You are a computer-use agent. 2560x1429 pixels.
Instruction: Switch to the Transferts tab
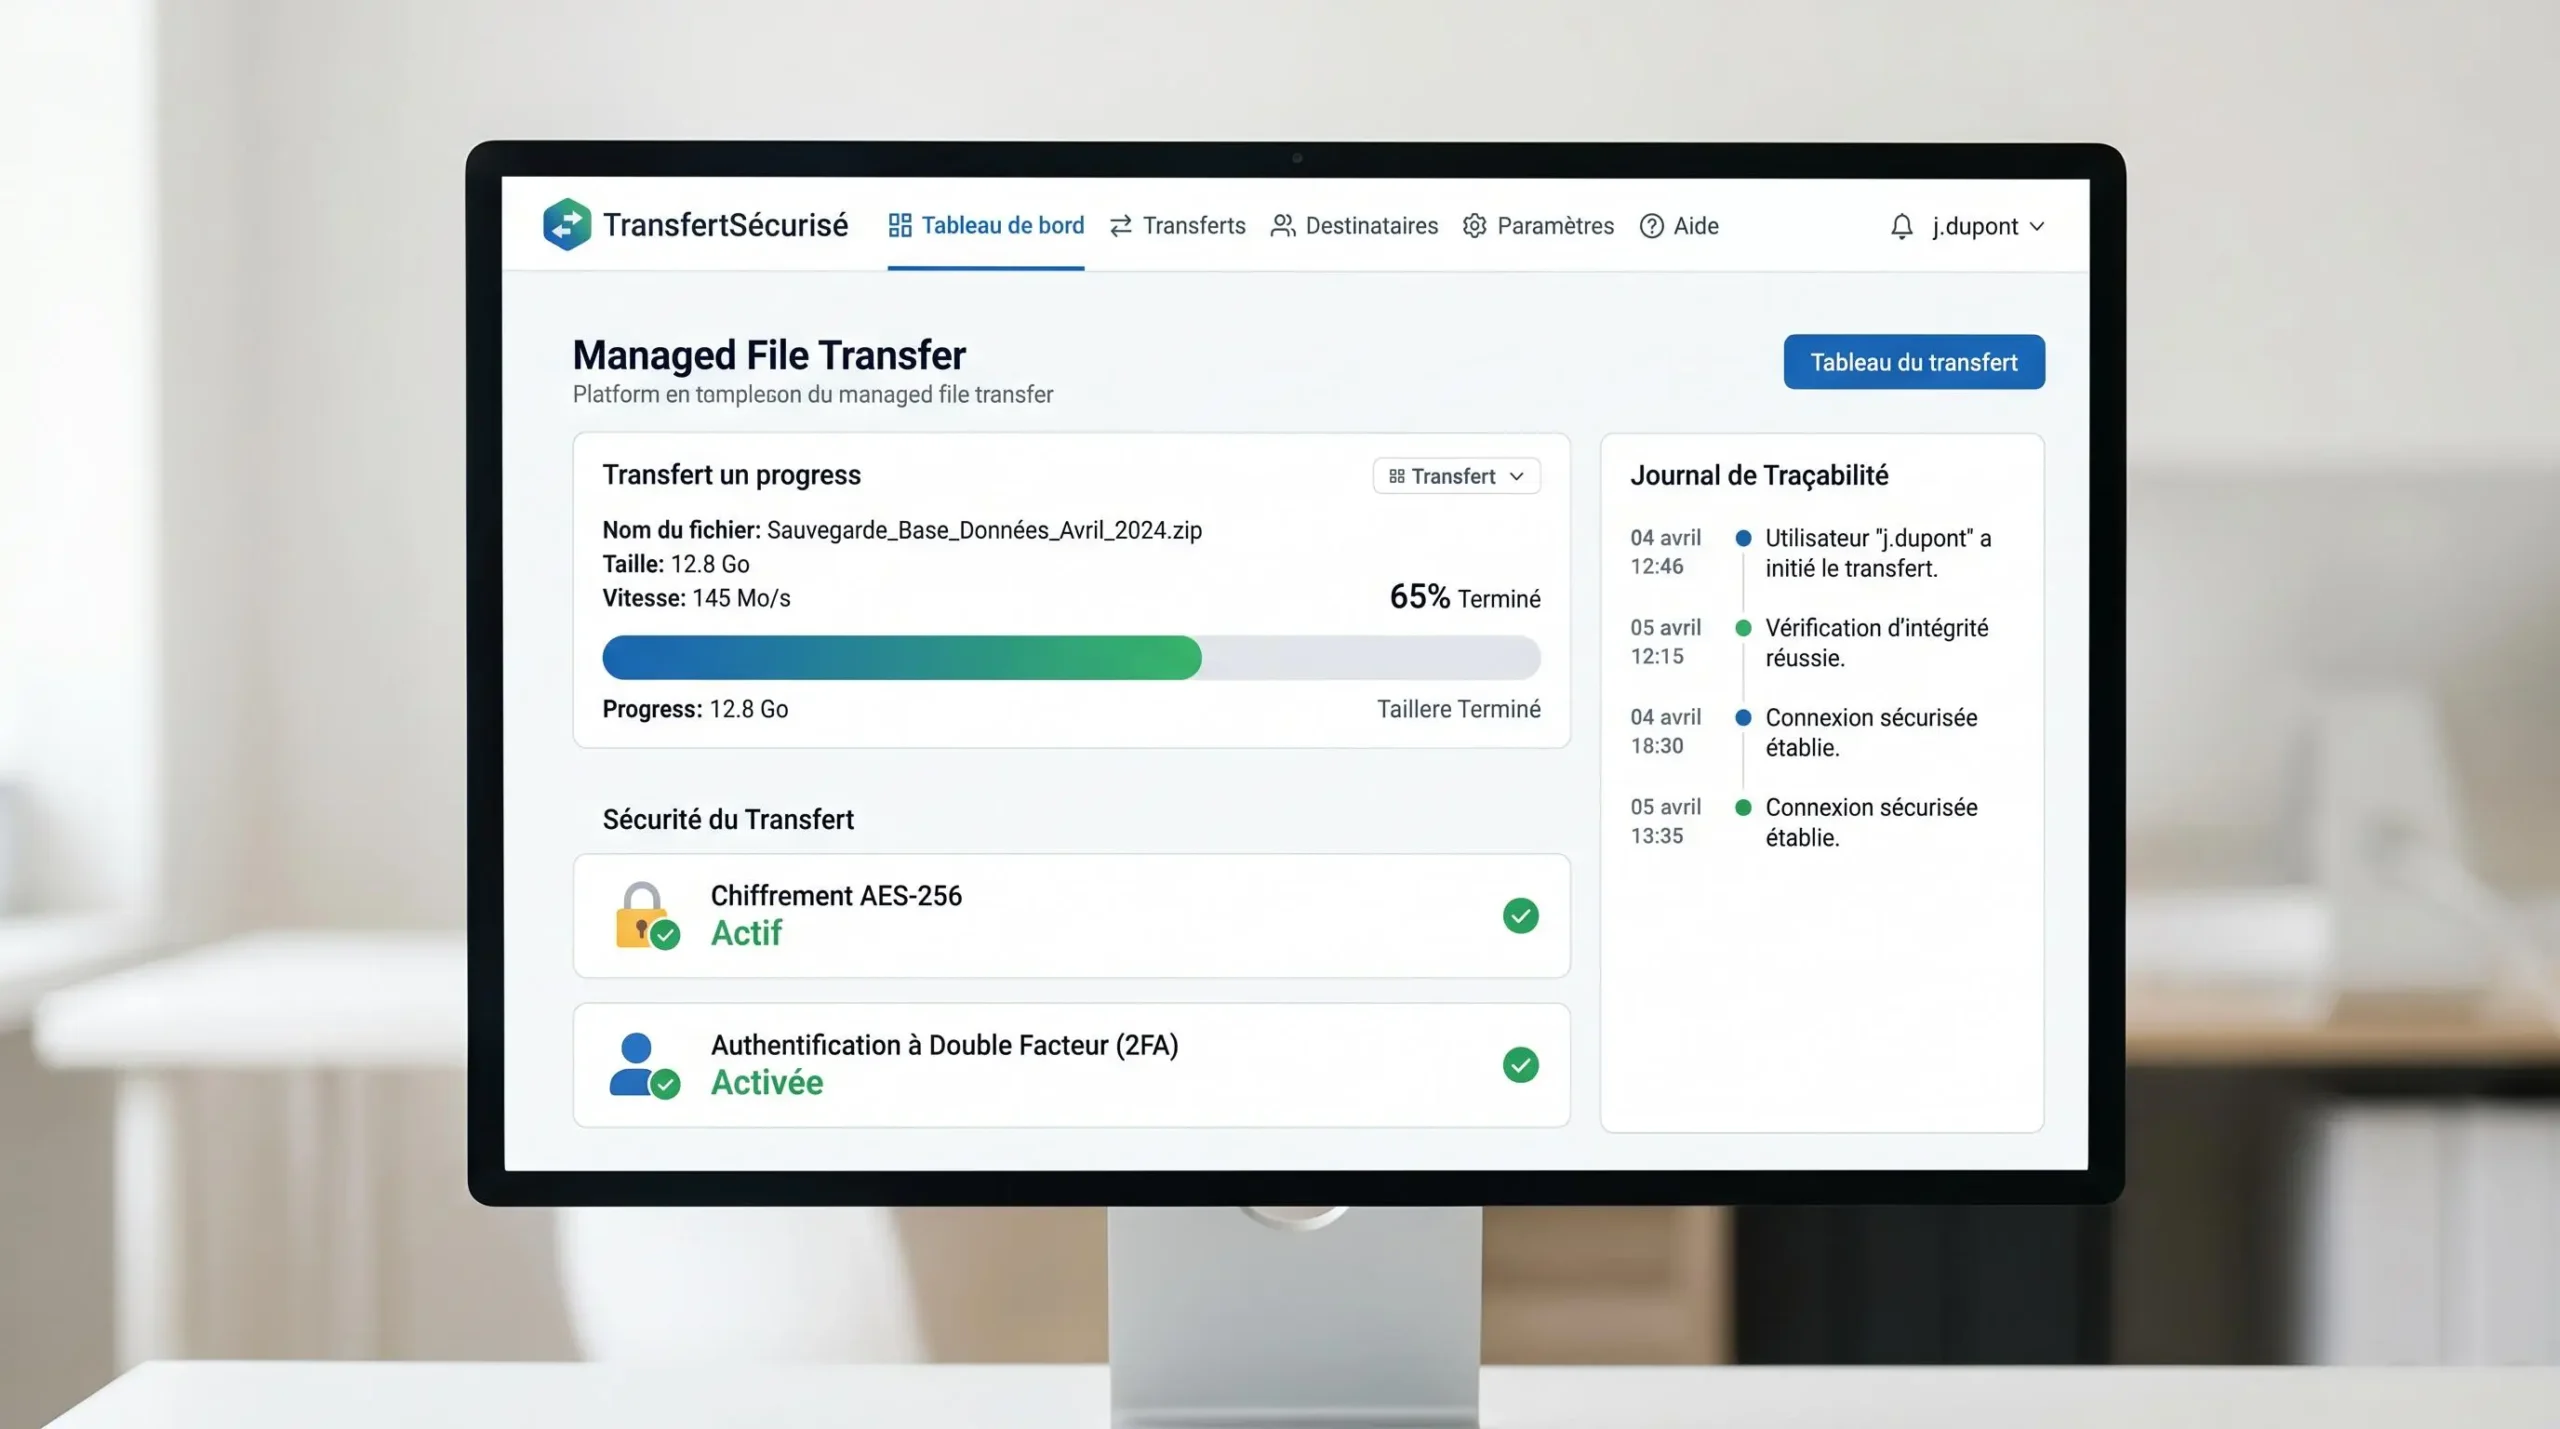[x=1177, y=226]
